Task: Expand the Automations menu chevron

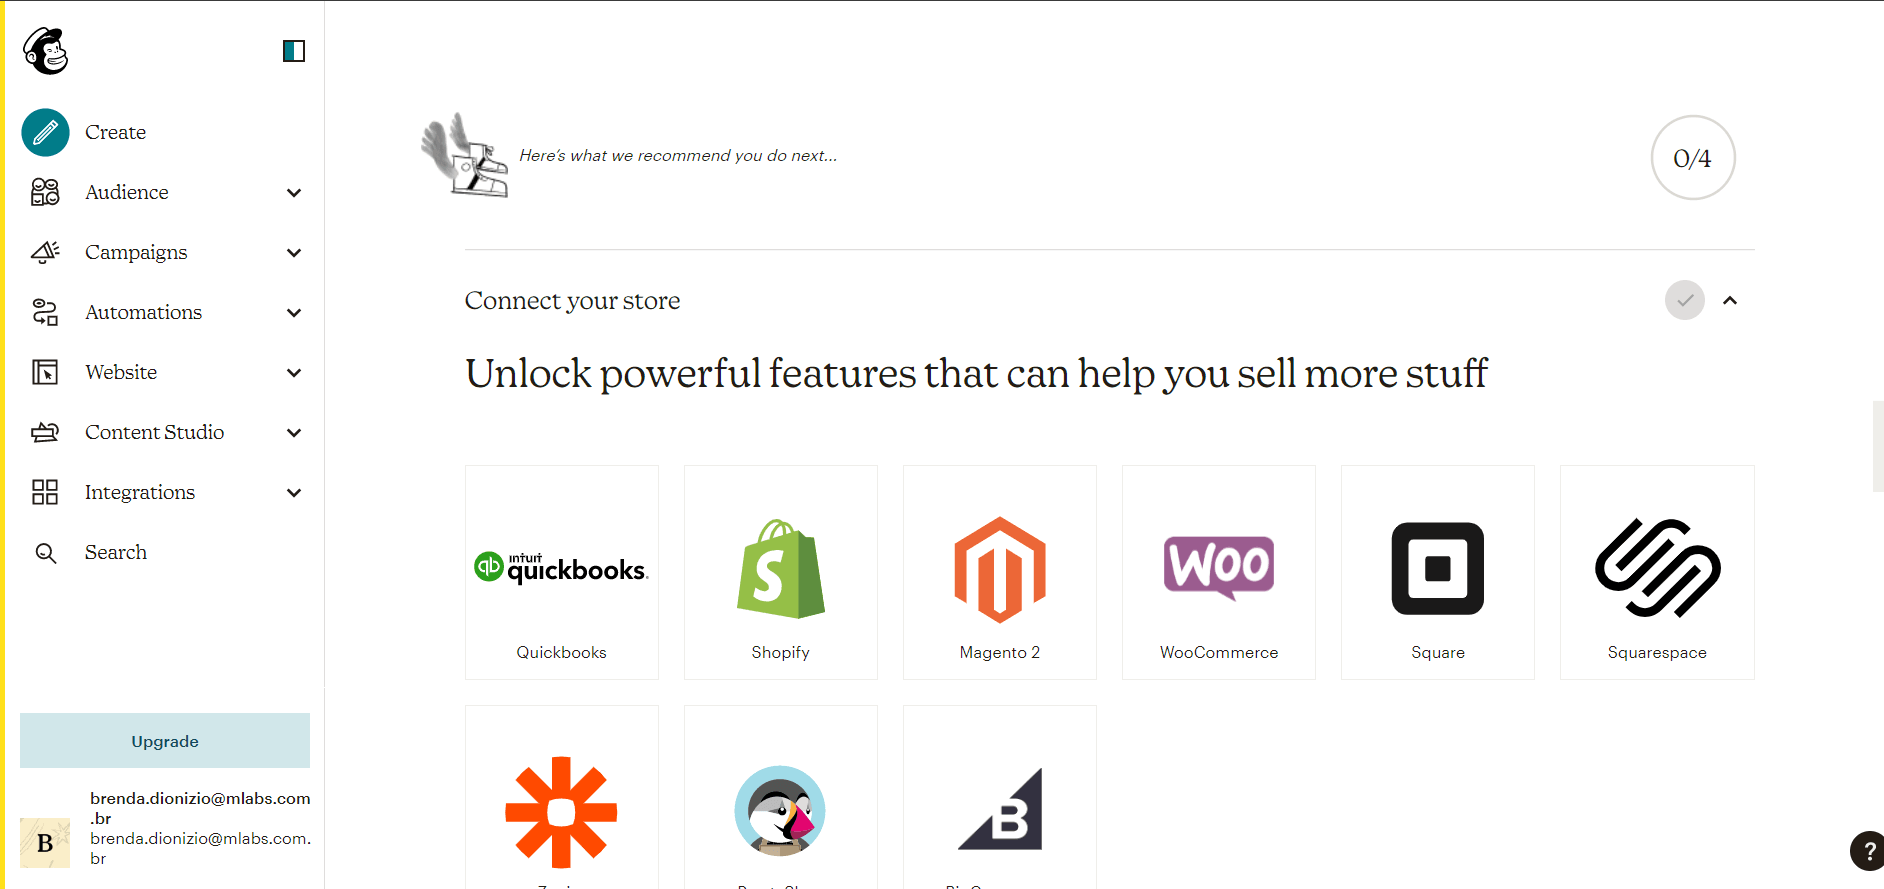Action: tap(294, 313)
